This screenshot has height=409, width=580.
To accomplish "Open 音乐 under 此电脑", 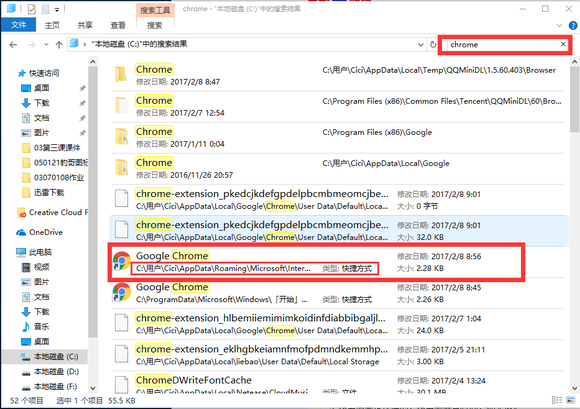I will (41, 327).
